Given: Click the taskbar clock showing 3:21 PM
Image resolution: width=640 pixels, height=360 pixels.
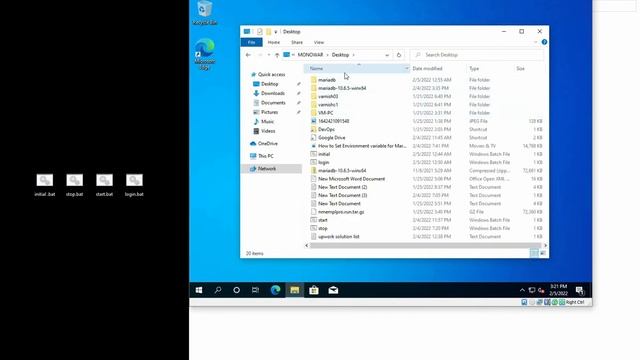Looking at the screenshot, I should [x=558, y=290].
